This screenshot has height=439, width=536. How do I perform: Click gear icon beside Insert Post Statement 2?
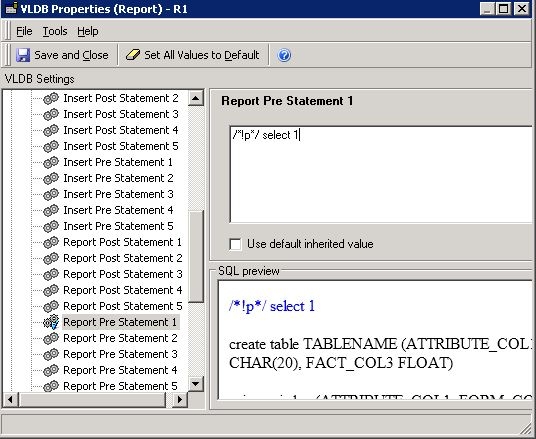51,98
